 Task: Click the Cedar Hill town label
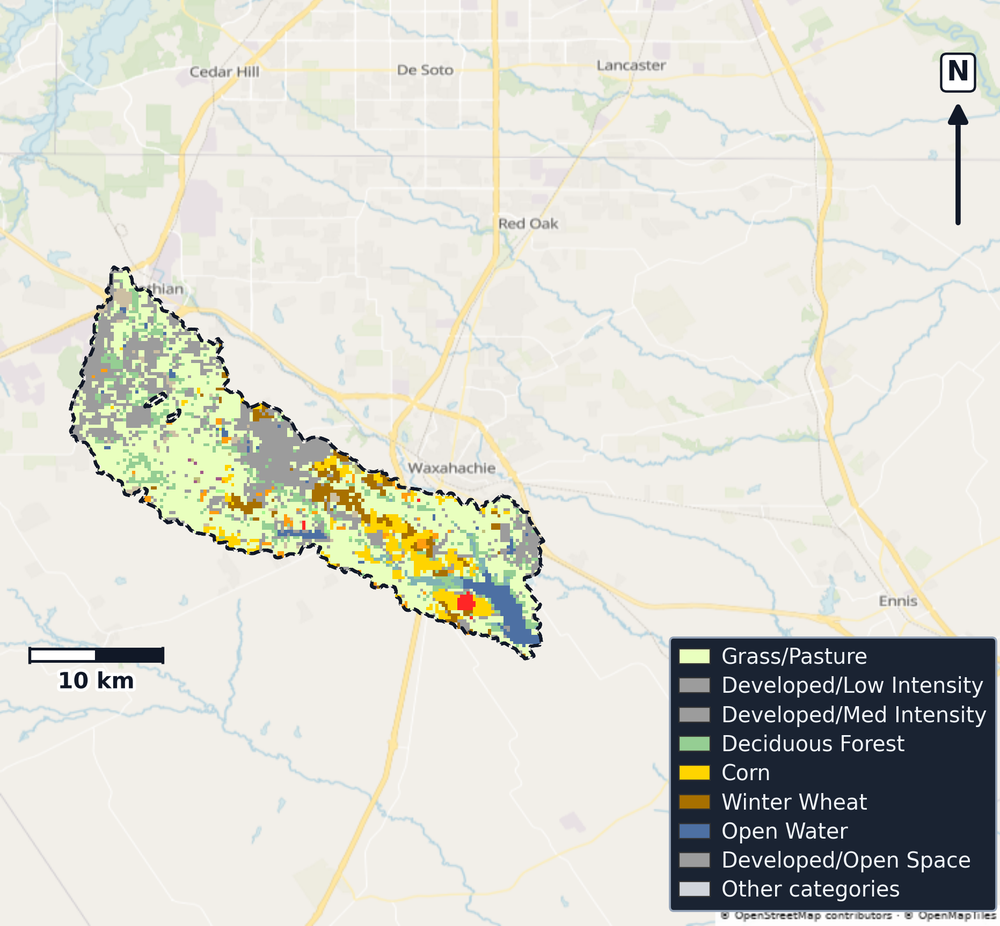click(224, 72)
